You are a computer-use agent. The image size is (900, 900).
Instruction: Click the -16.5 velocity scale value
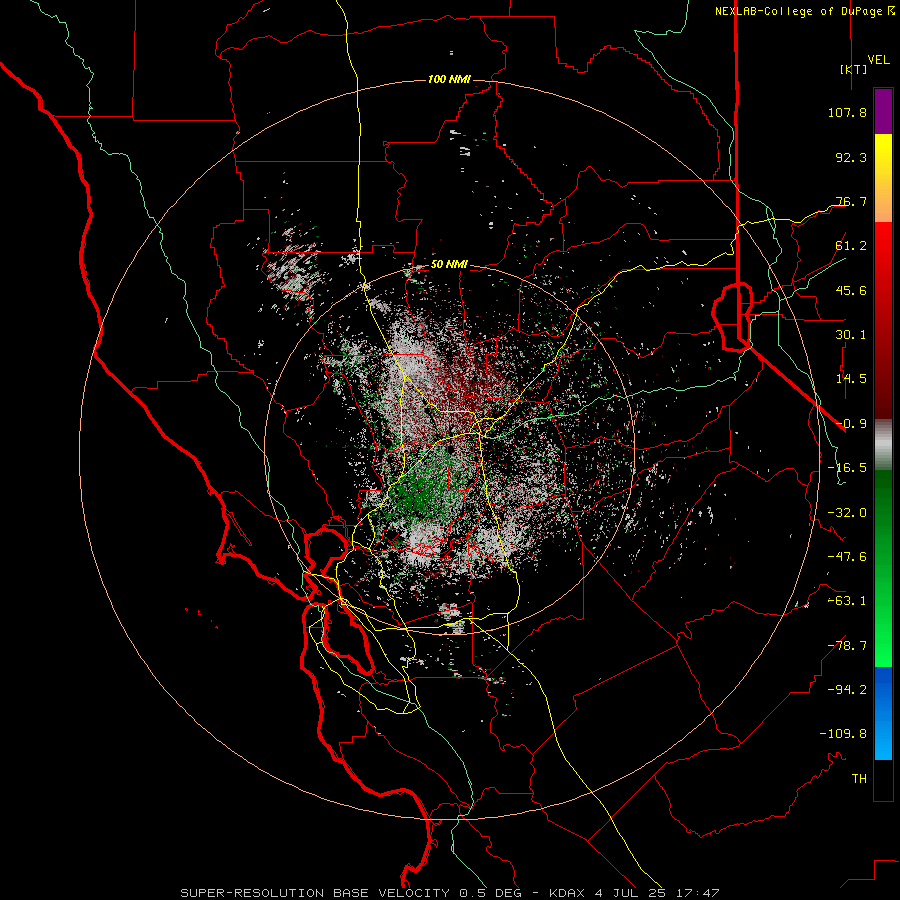pyautogui.click(x=847, y=468)
